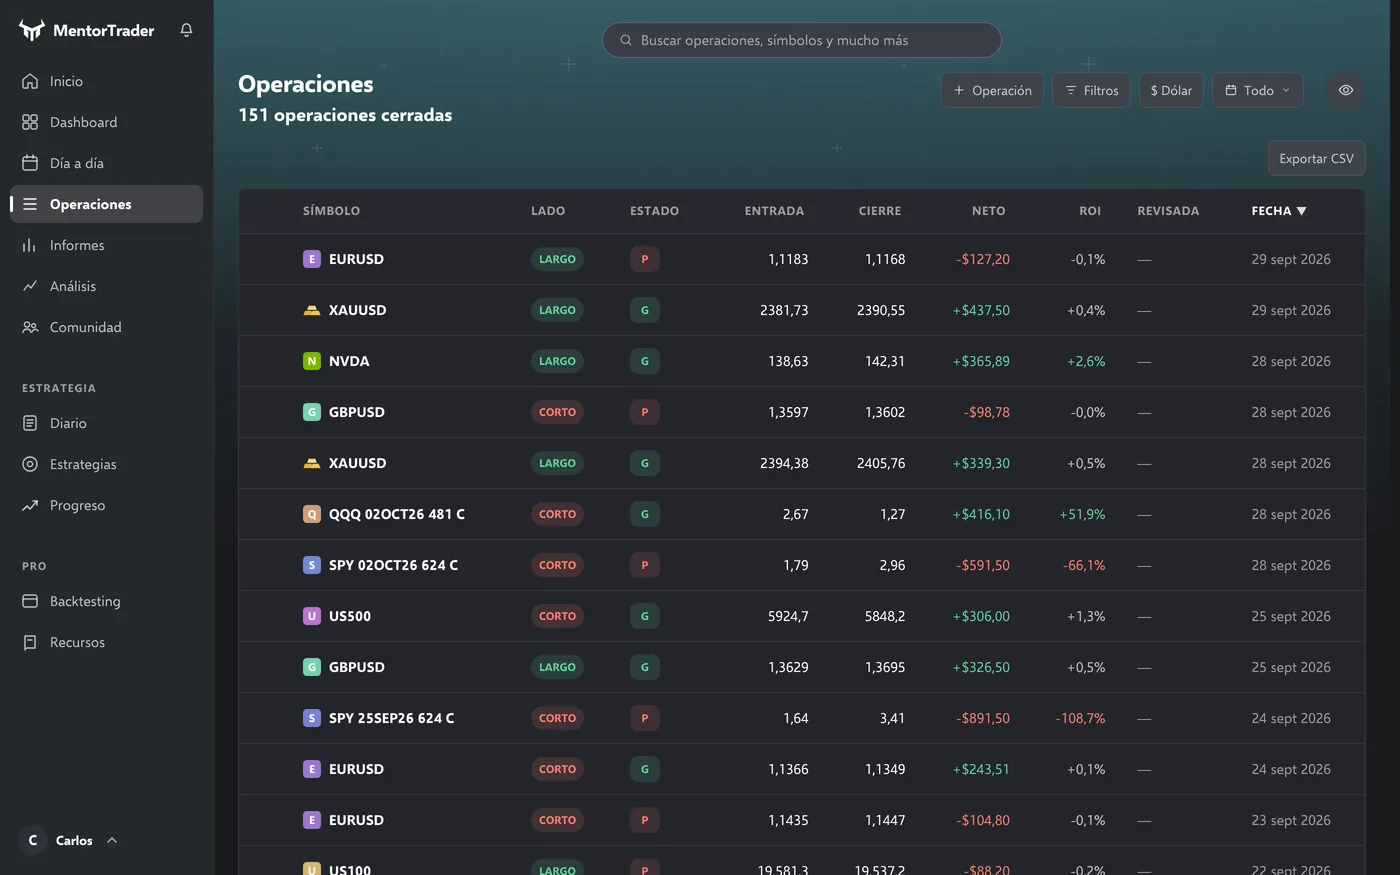The height and width of the screenshot is (875, 1400).
Task: Sort by the ROI column header
Action: tap(1090, 211)
